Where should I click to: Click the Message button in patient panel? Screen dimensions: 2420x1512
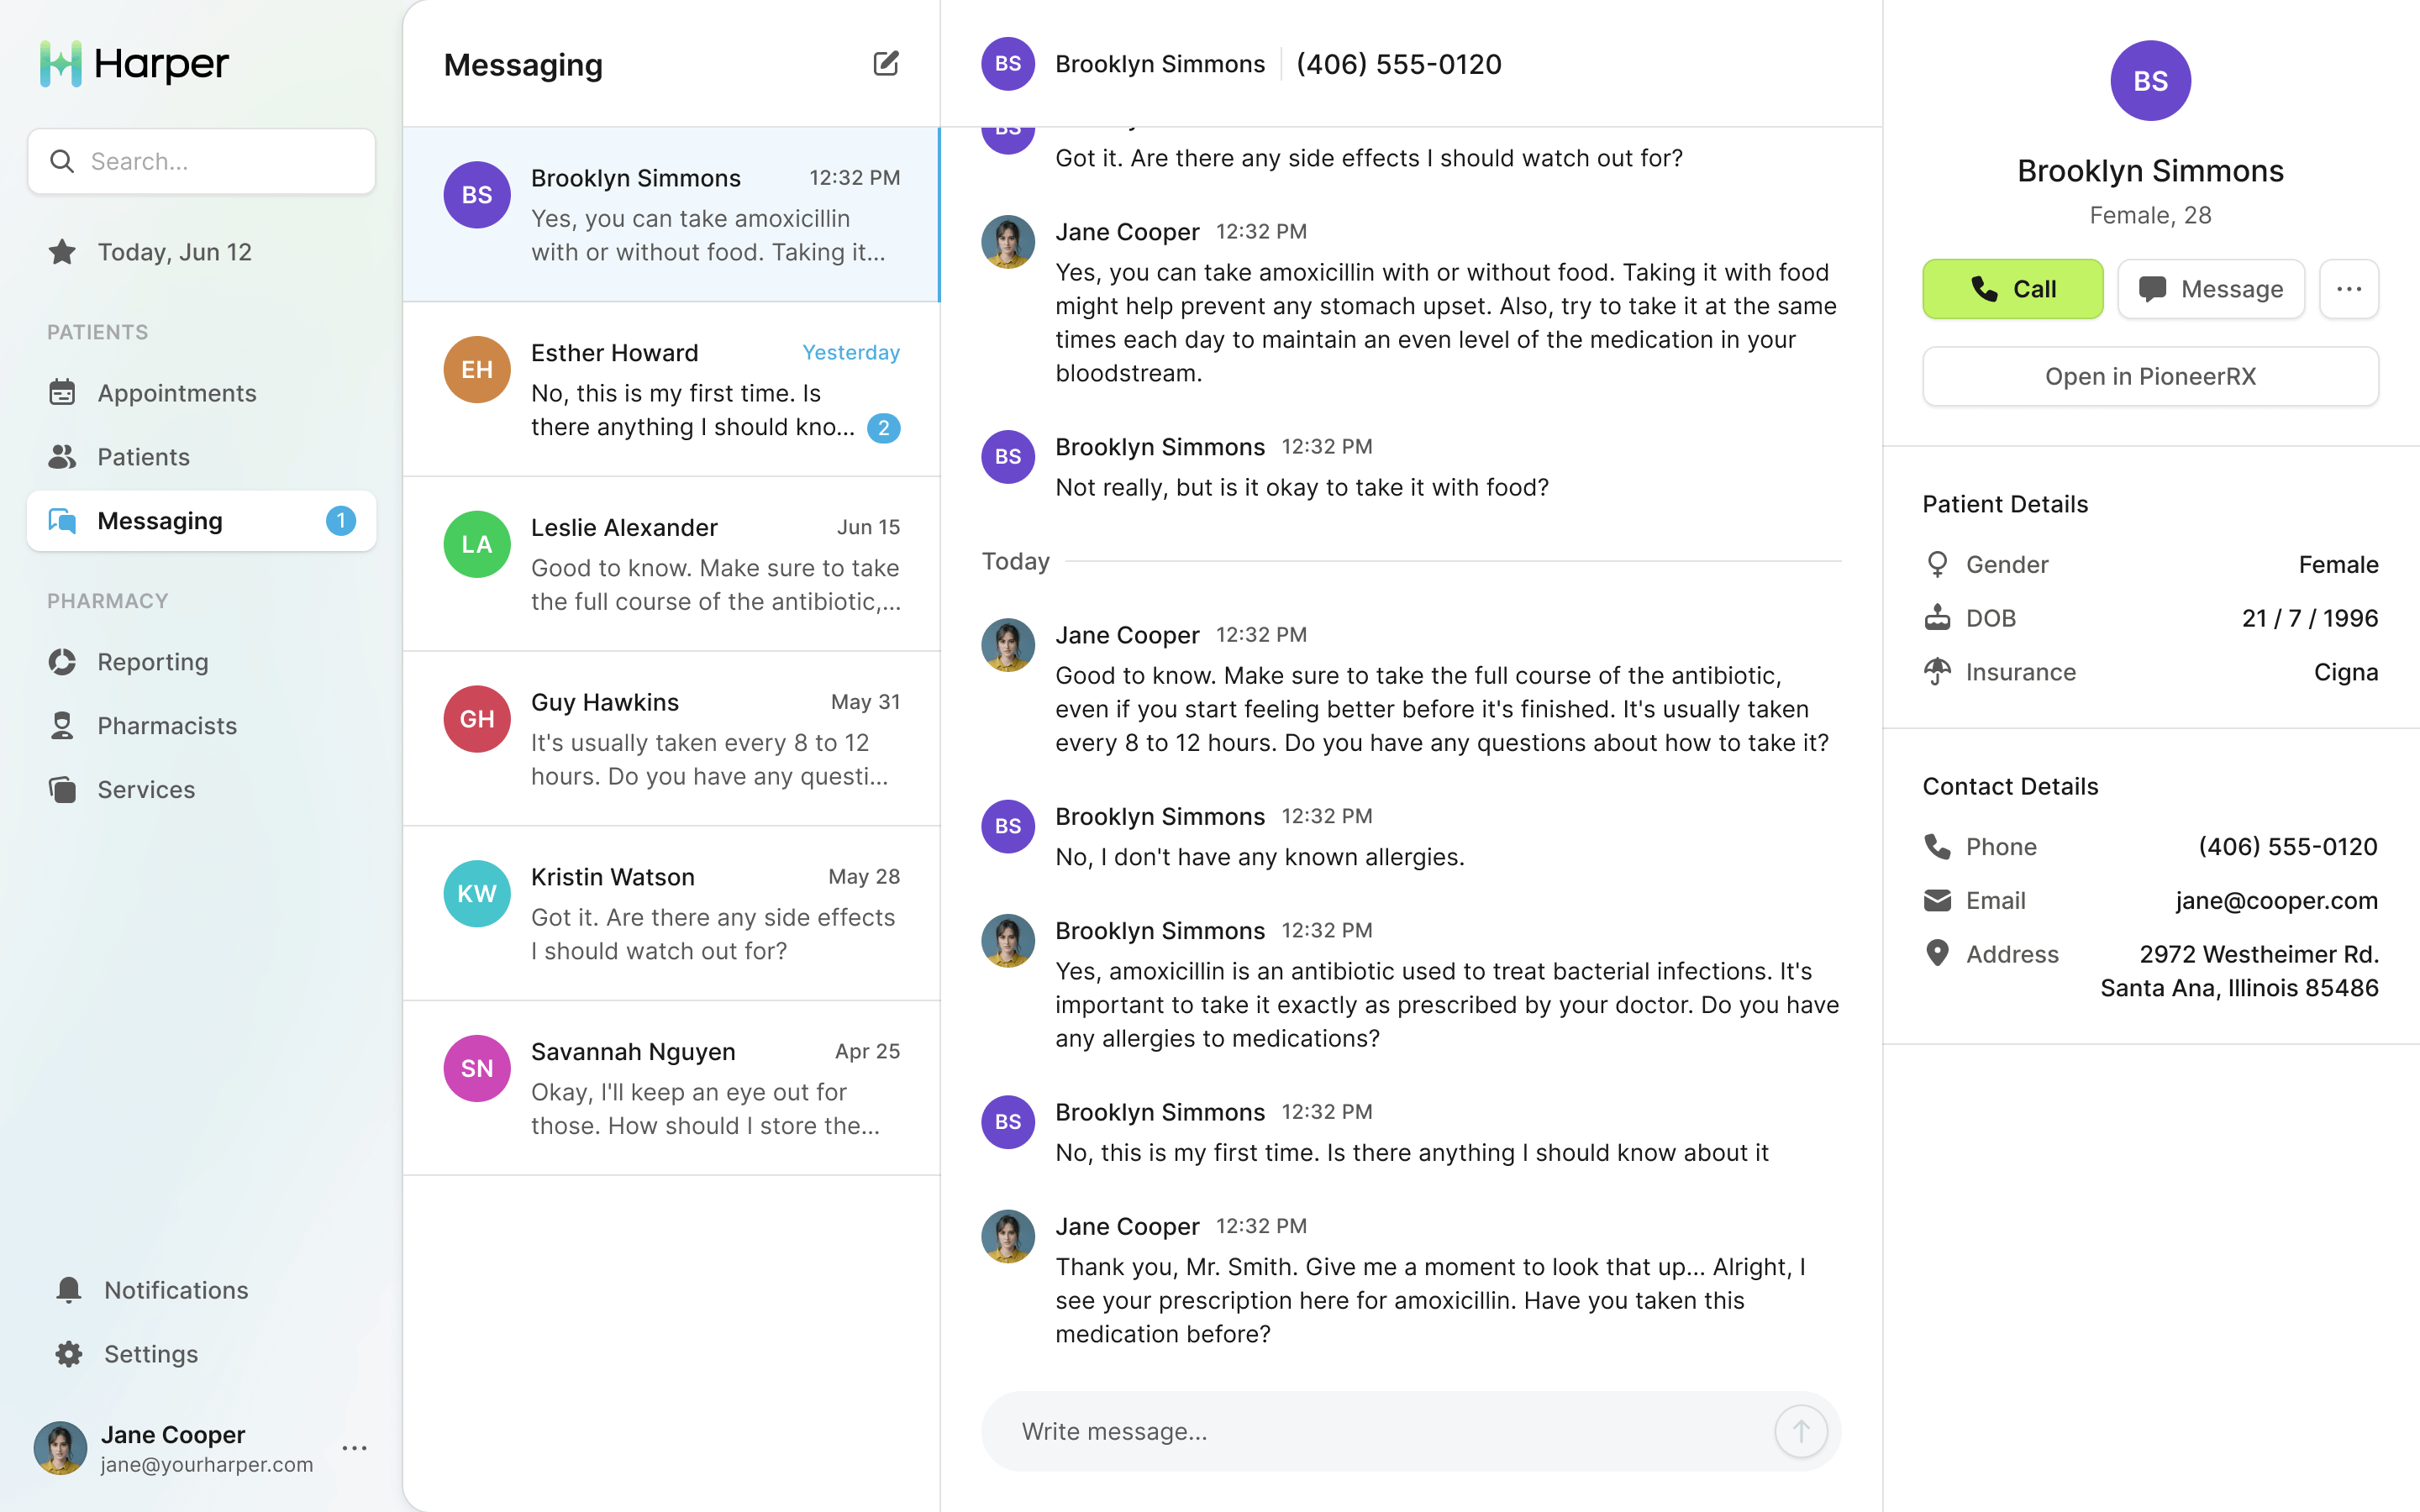coord(2210,289)
